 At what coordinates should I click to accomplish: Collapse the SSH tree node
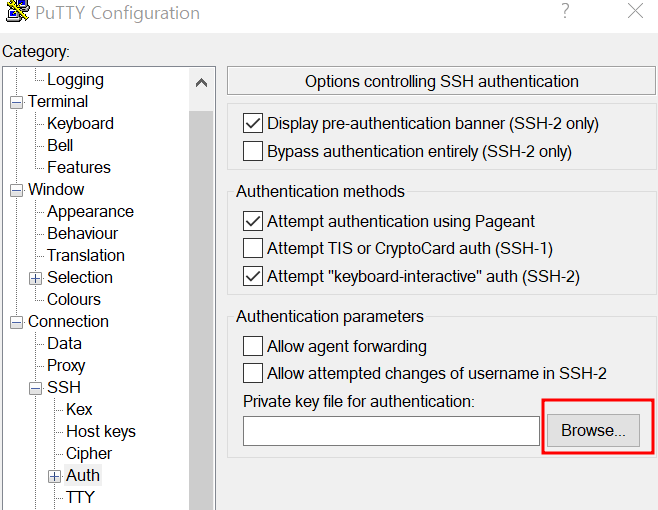point(36,388)
